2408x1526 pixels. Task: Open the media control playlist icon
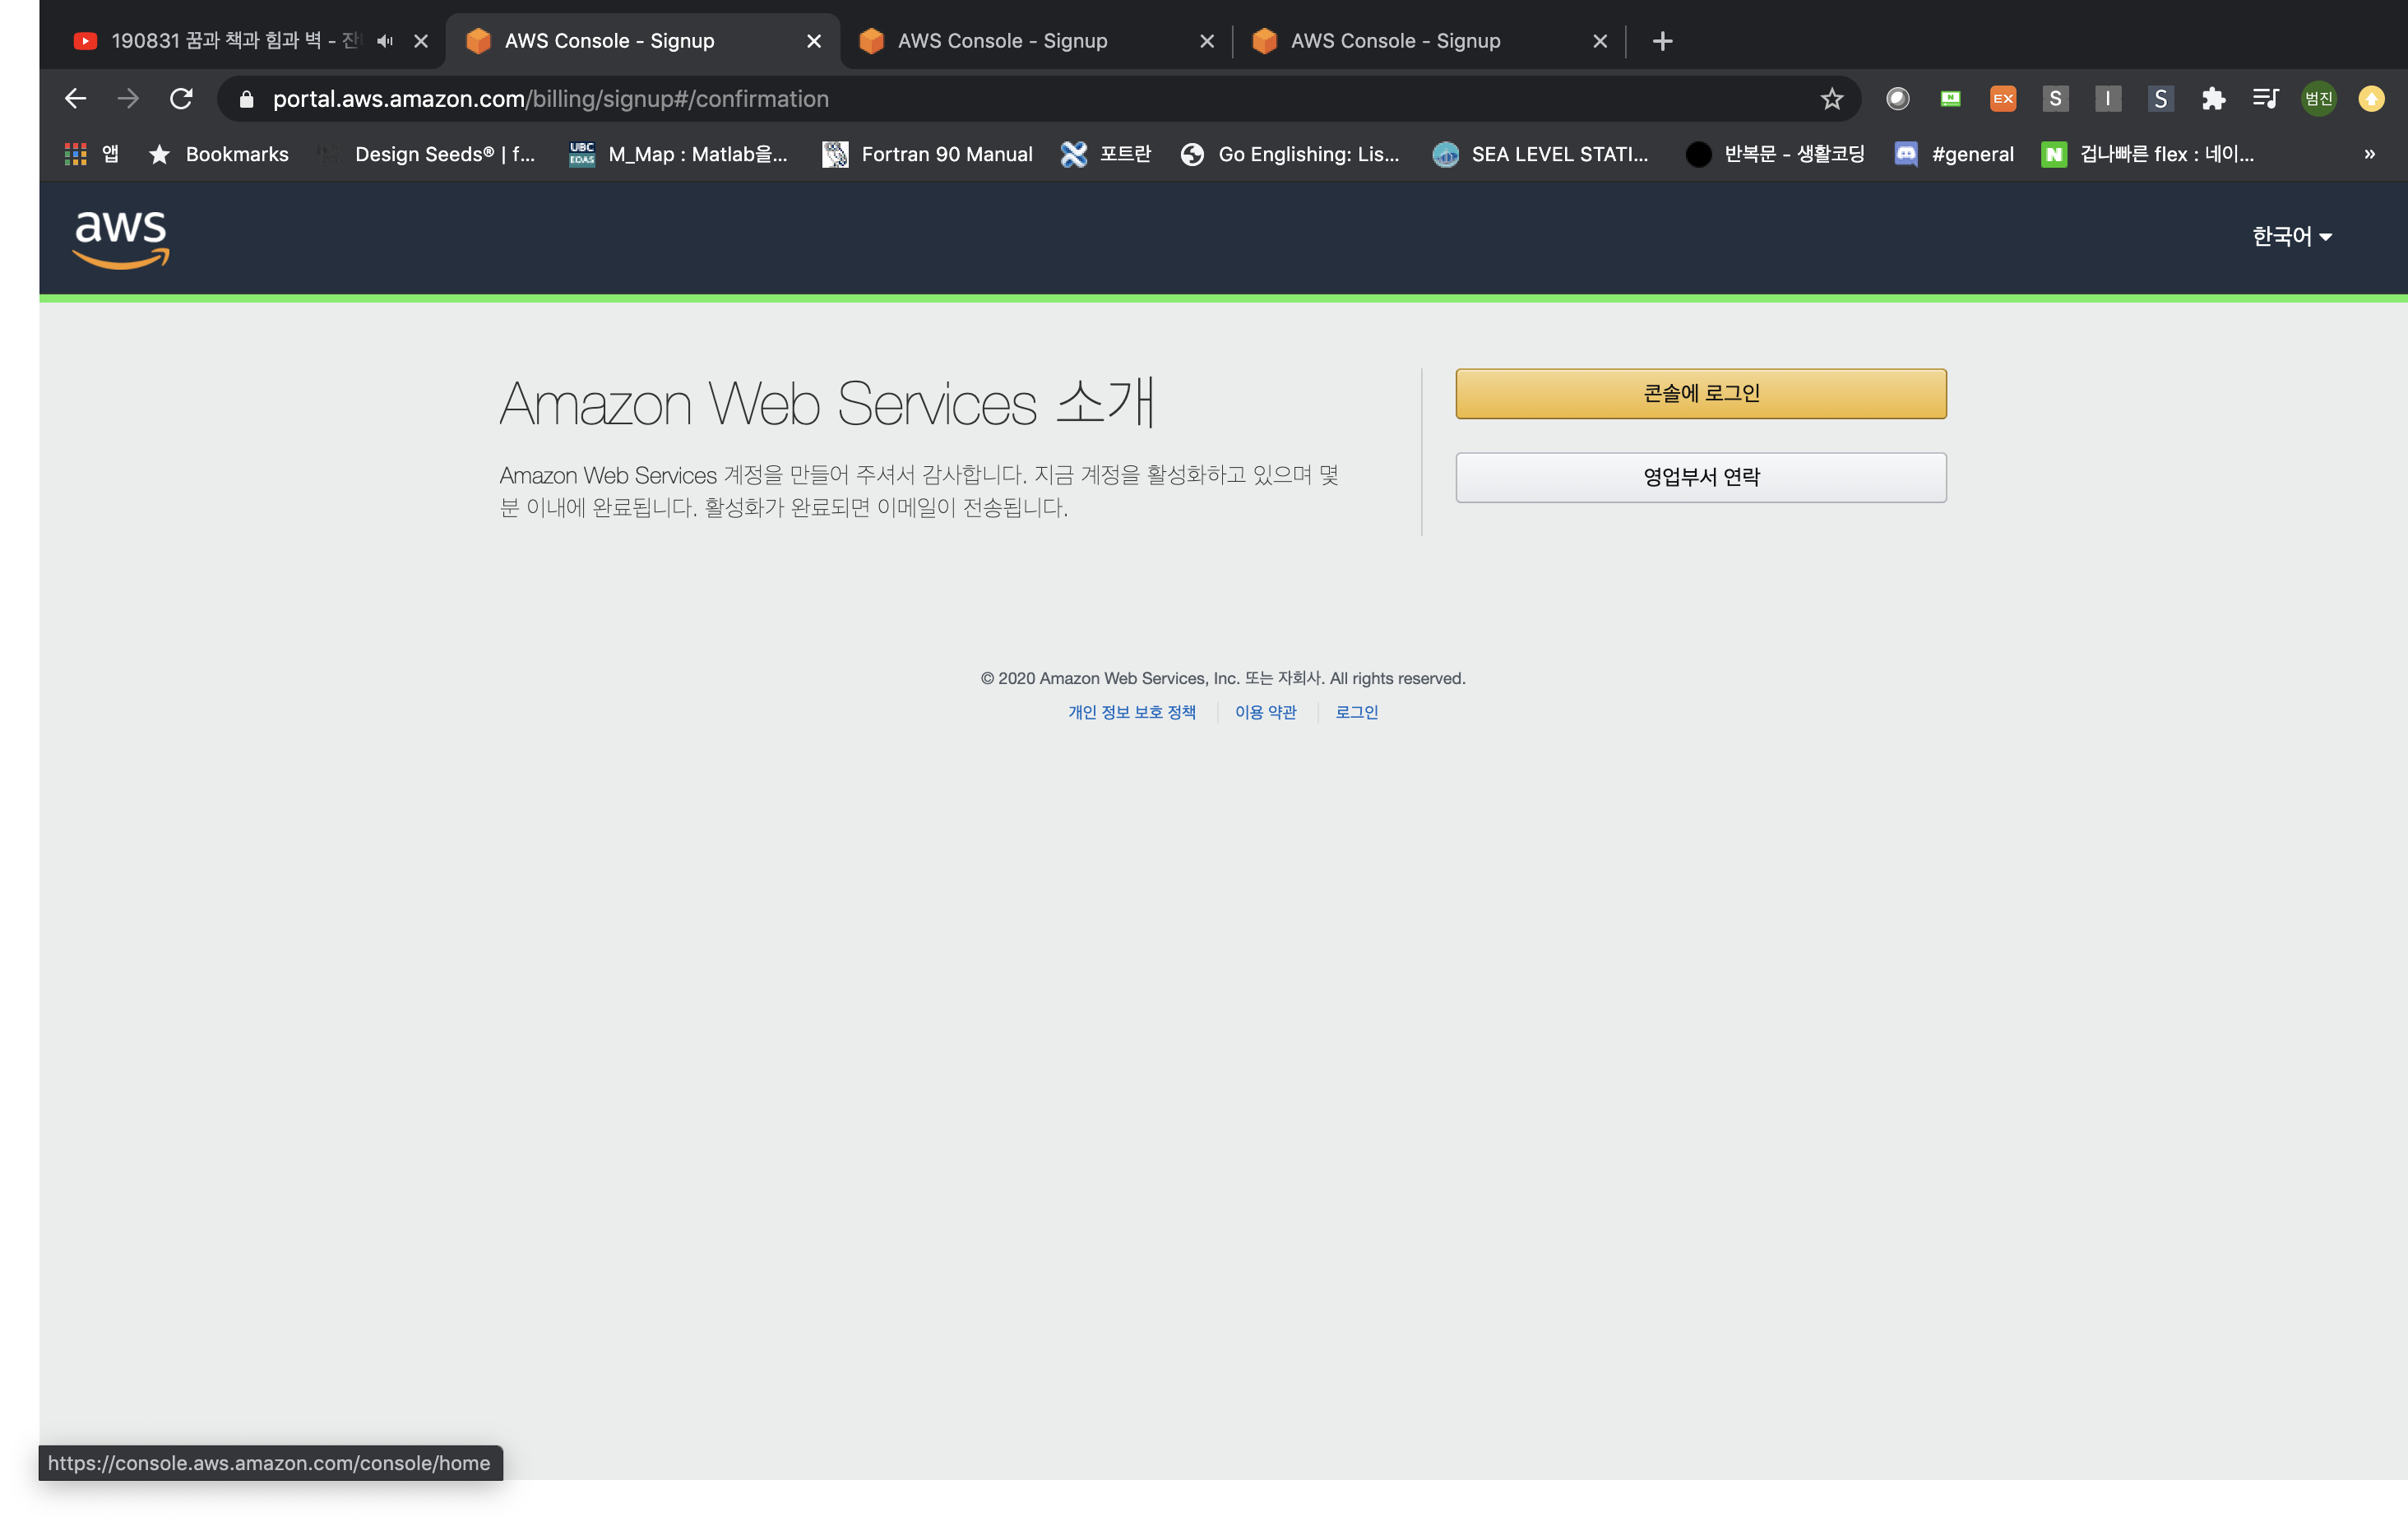click(x=2265, y=99)
